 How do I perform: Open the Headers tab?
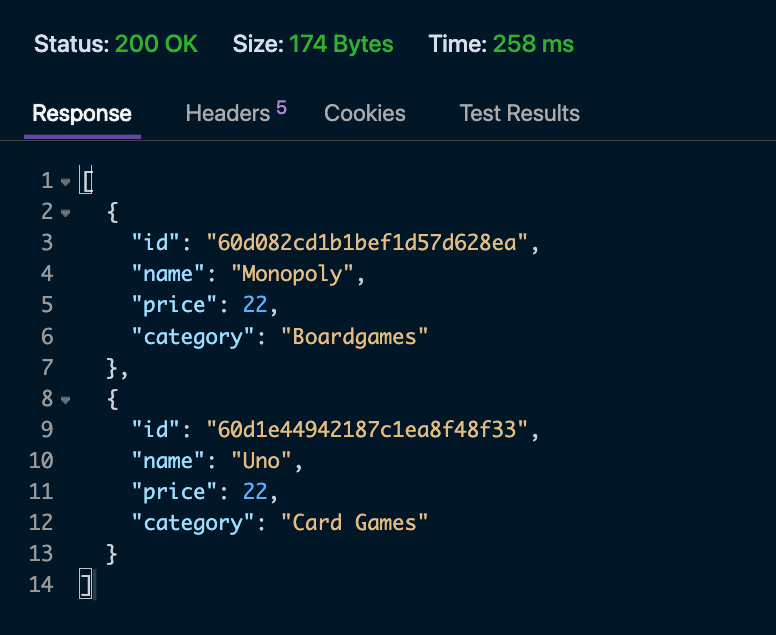[228, 113]
